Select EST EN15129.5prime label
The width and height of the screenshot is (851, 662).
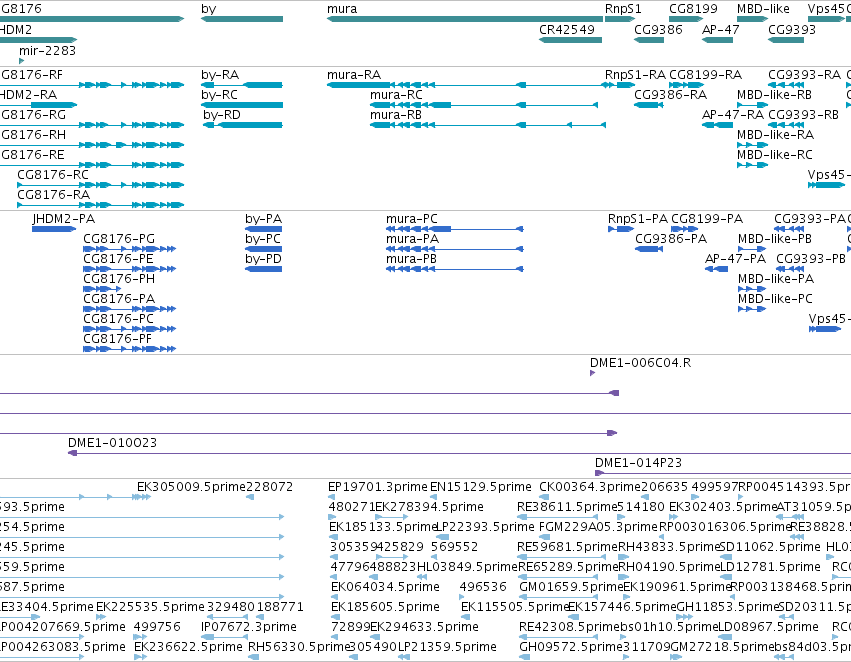(480, 487)
